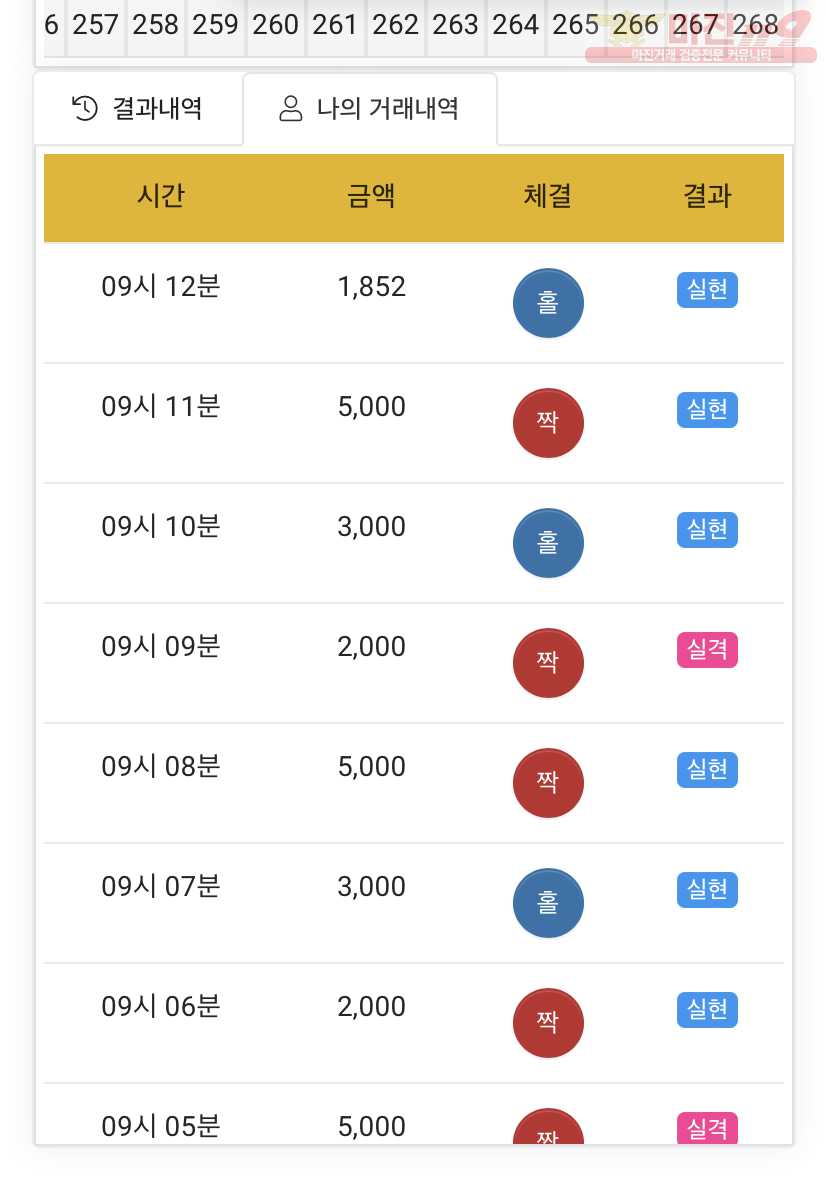Click the 홀 circle in 09시 10분 row

click(x=548, y=542)
